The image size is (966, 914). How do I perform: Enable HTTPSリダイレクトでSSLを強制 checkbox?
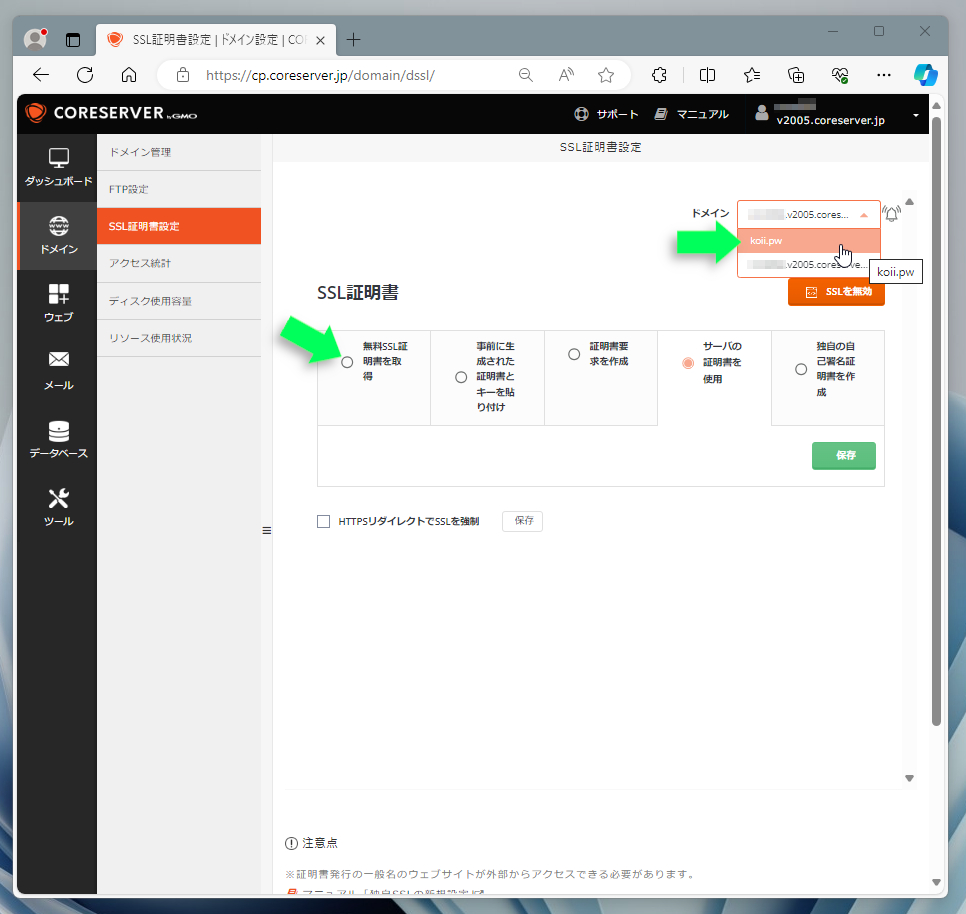tap(323, 522)
